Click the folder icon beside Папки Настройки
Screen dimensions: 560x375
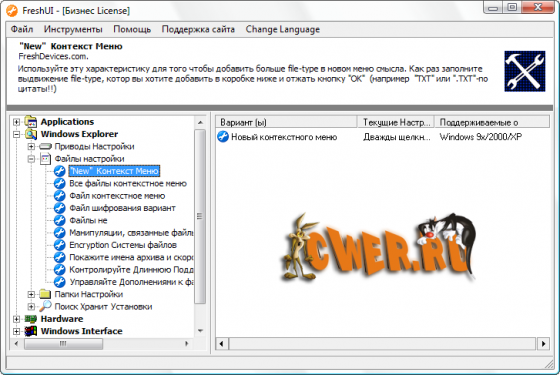click(x=45, y=294)
